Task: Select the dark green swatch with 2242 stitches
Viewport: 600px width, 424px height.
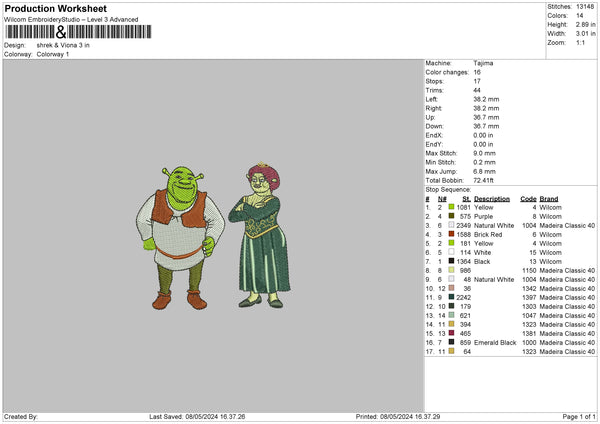Action: tap(451, 297)
